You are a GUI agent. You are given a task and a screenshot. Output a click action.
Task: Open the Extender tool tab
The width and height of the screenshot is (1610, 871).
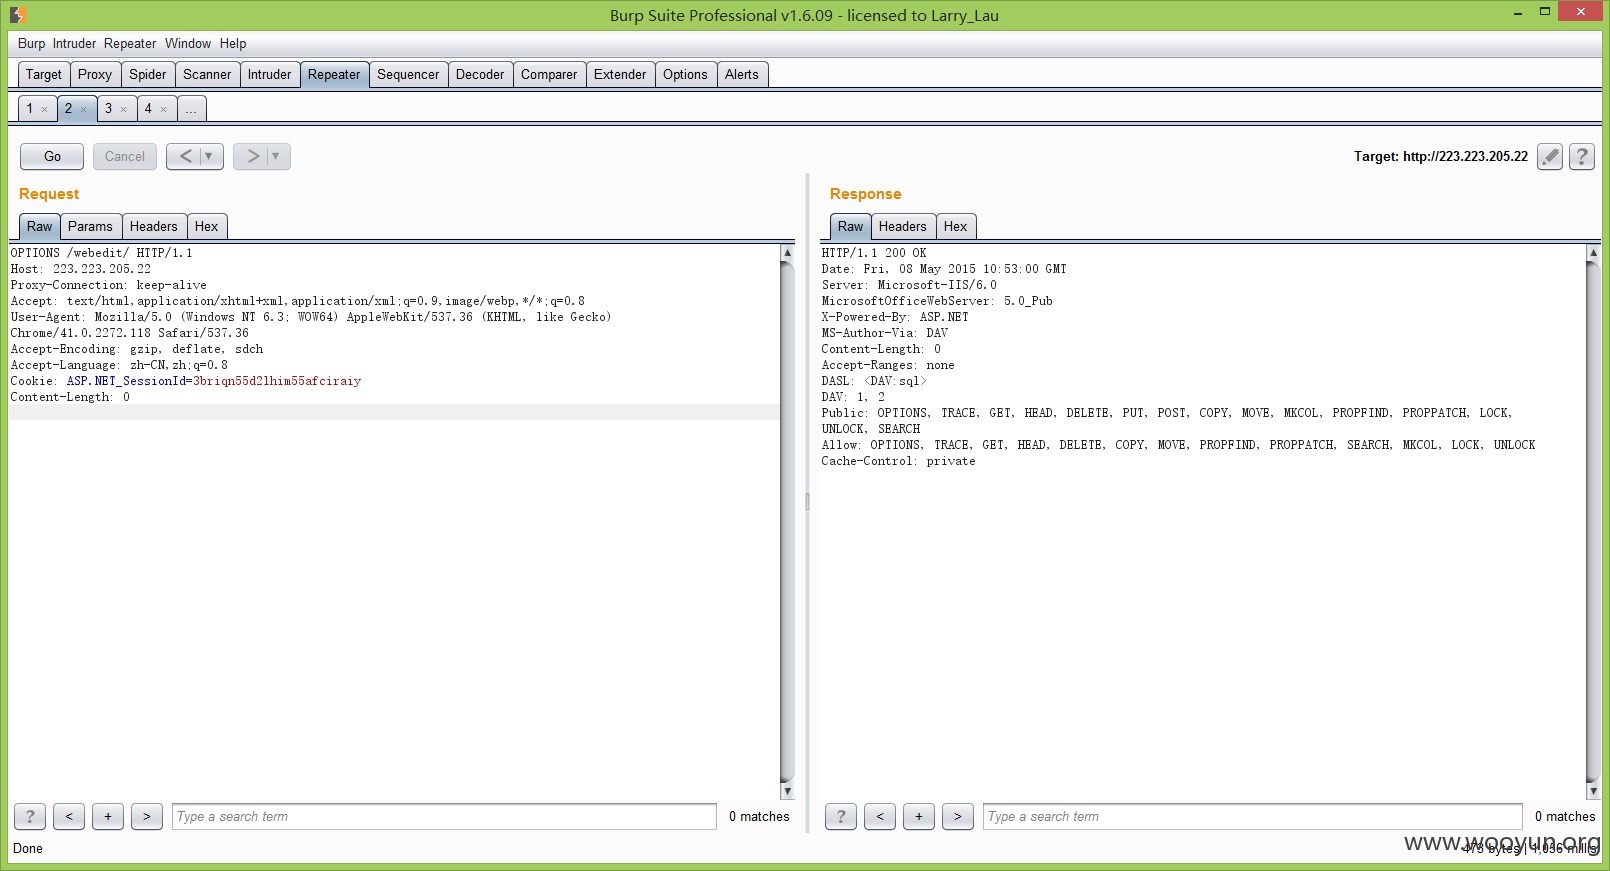[x=620, y=74]
